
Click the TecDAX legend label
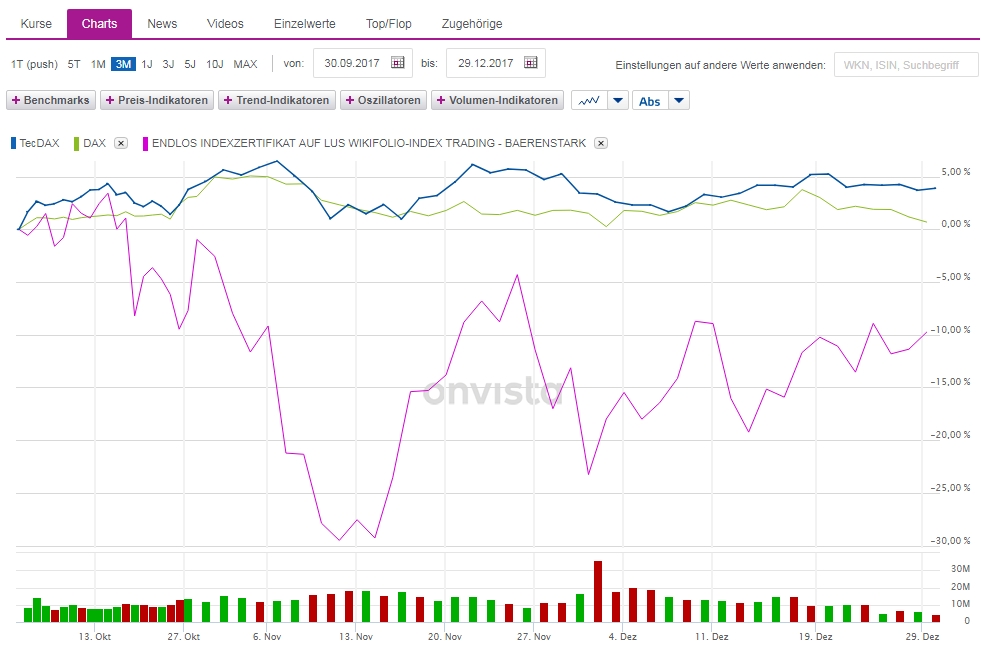[x=39, y=143]
